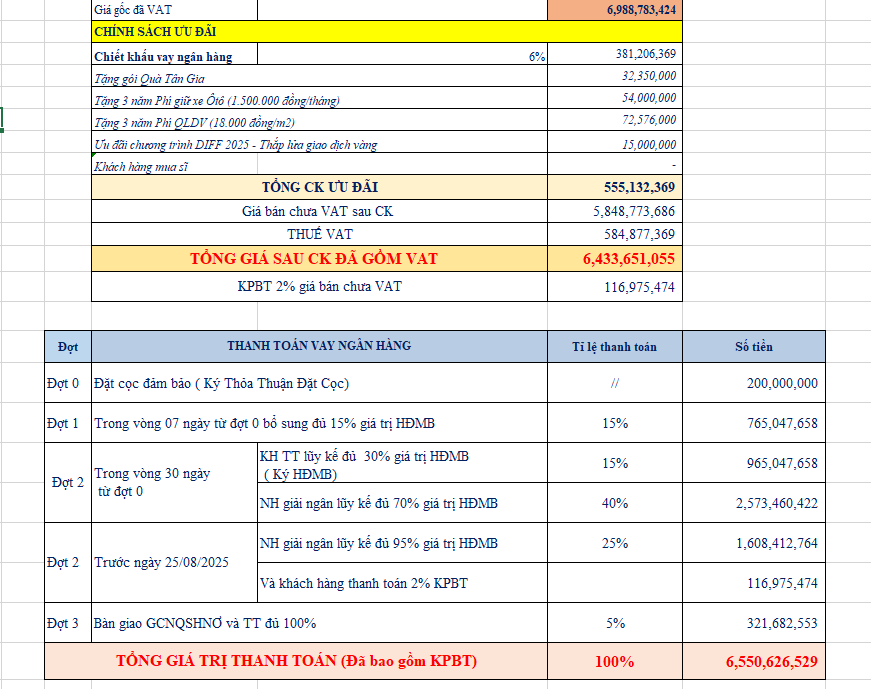Click the 40% payment ratio cell
This screenshot has width=871, height=689.
click(x=614, y=503)
